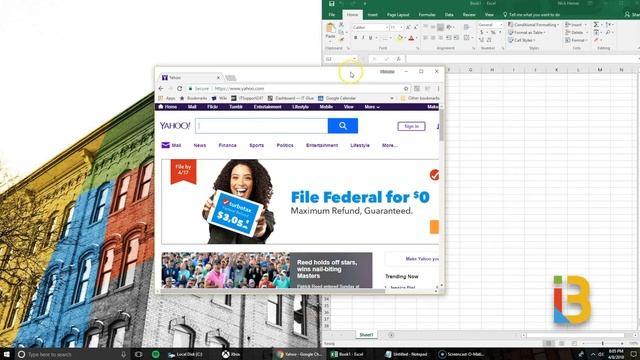Viewport: 640px width, 360px height.
Task: Open Format as Table dropdown
Action: 527,32
